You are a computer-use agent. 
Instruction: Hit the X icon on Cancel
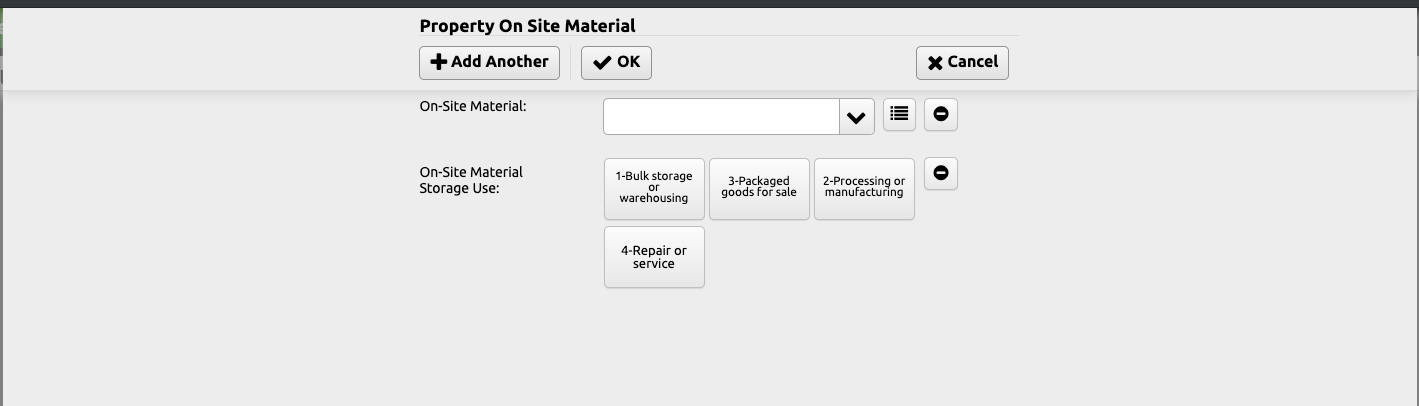pyautogui.click(x=935, y=63)
